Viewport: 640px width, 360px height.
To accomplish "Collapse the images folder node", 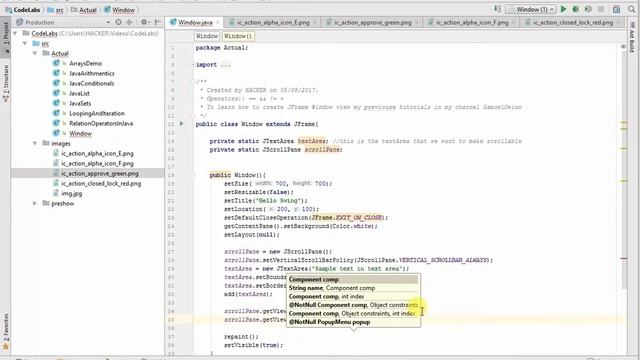I will pos(35,143).
